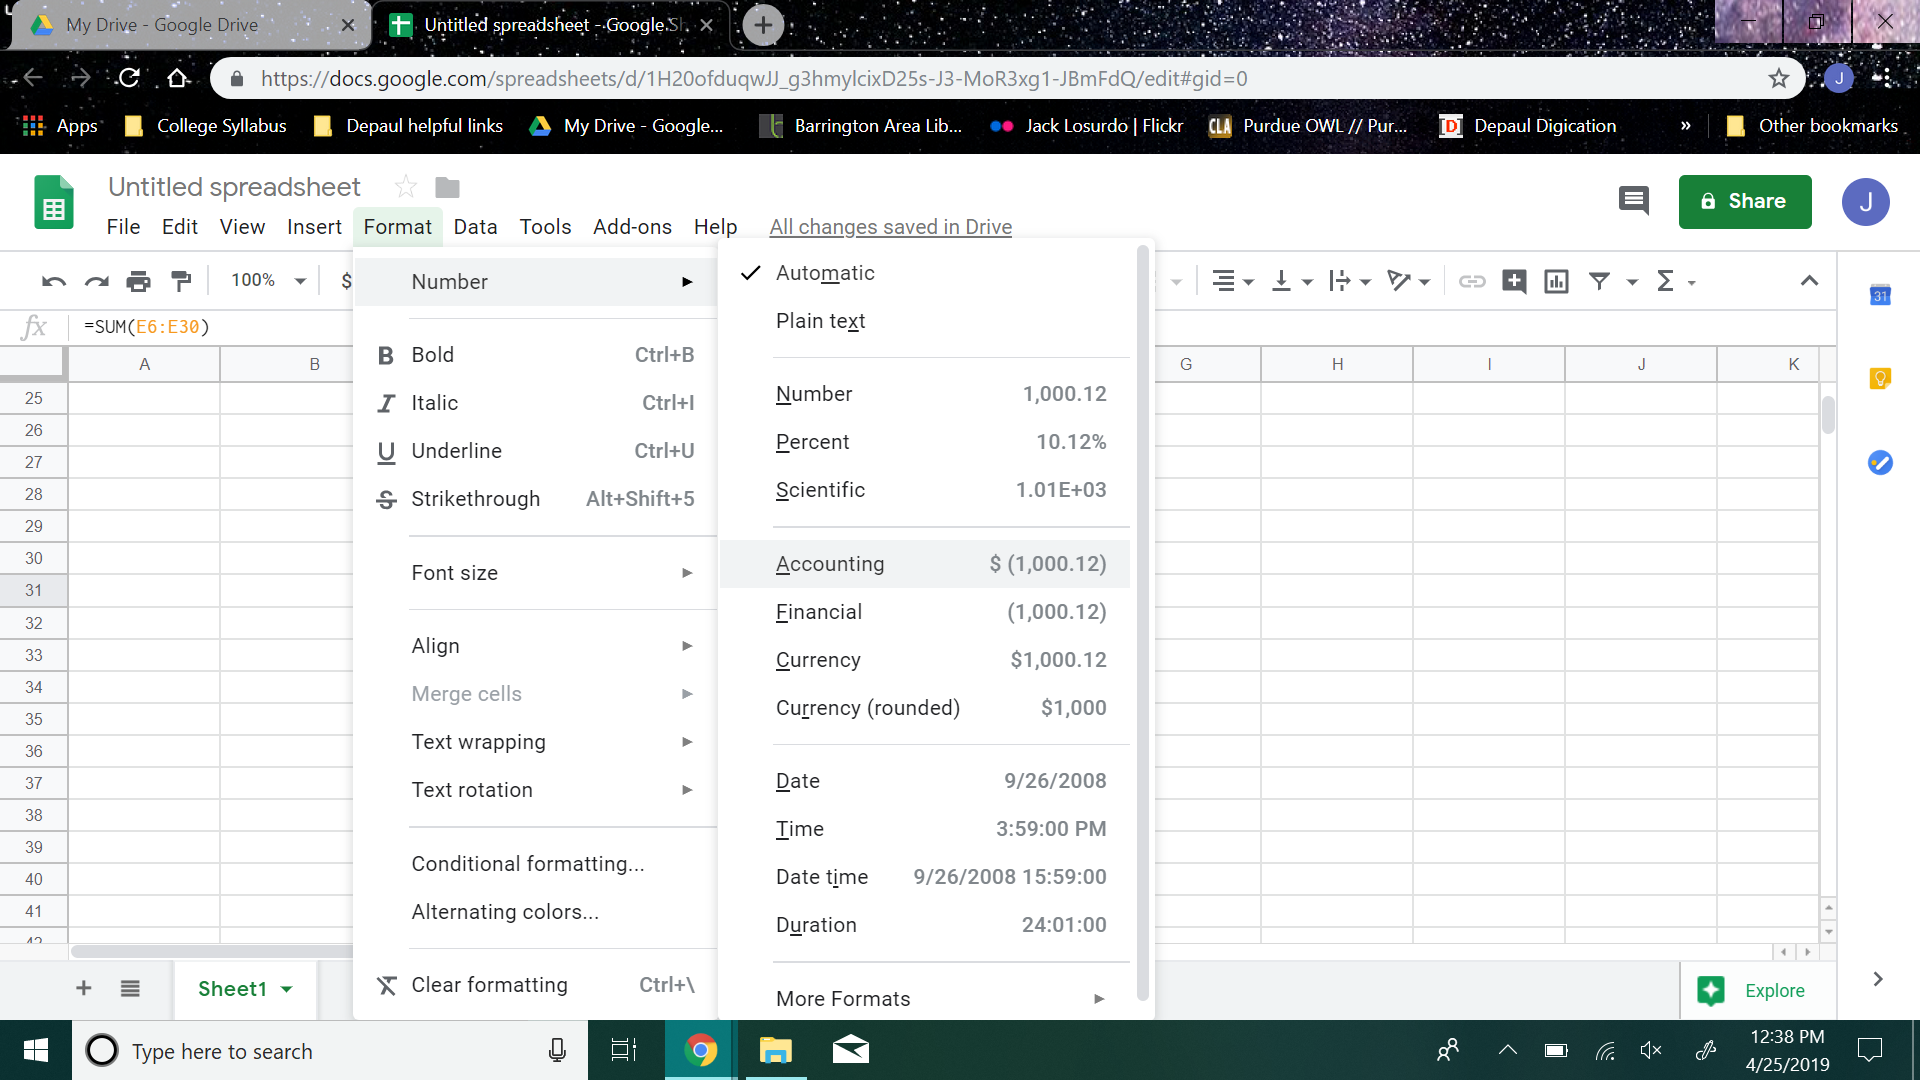Click the Star spreadsheet icon

point(405,187)
